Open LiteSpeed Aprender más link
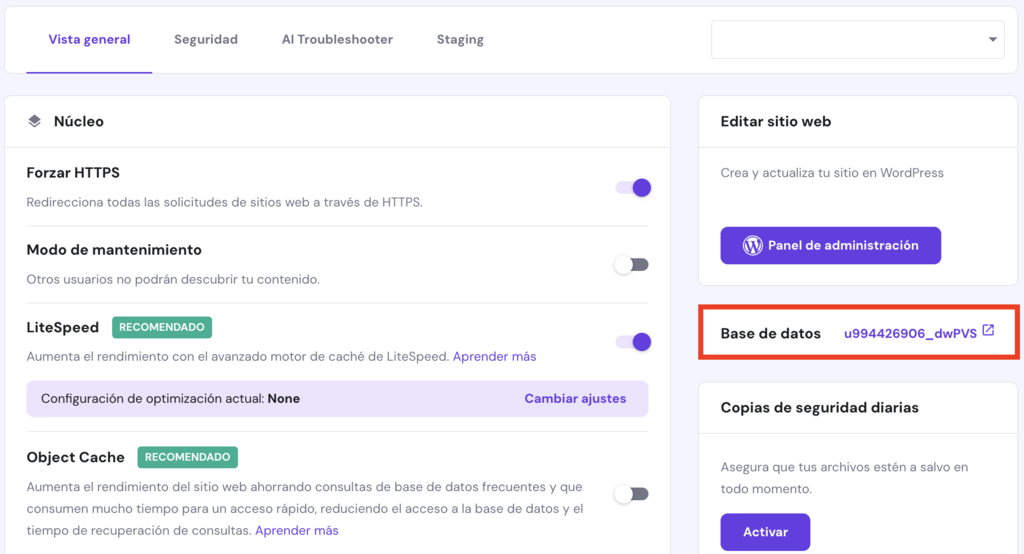1024x554 pixels. click(x=494, y=356)
